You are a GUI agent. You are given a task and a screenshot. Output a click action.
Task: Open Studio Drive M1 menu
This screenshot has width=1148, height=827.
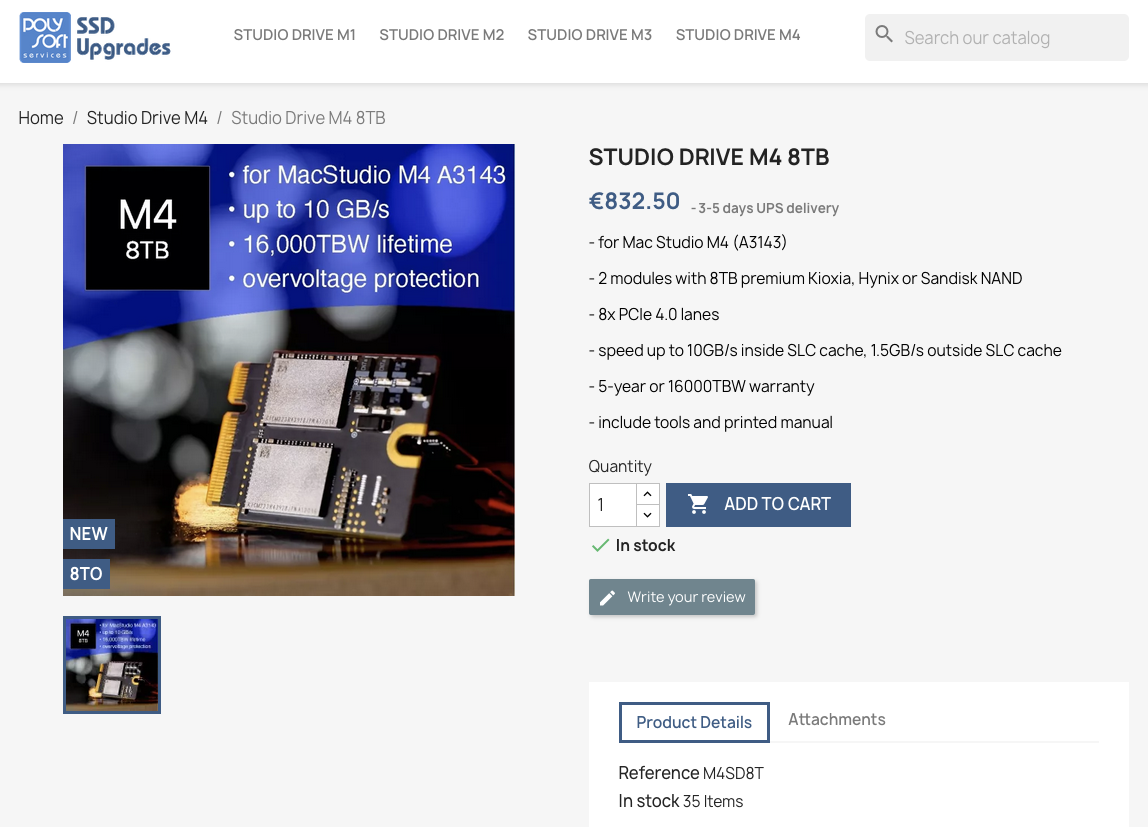click(x=294, y=34)
